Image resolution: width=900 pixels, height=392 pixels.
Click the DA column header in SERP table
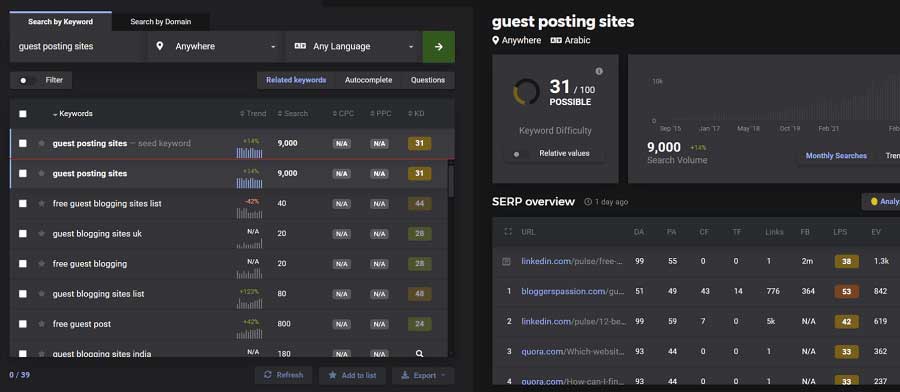tap(639, 232)
